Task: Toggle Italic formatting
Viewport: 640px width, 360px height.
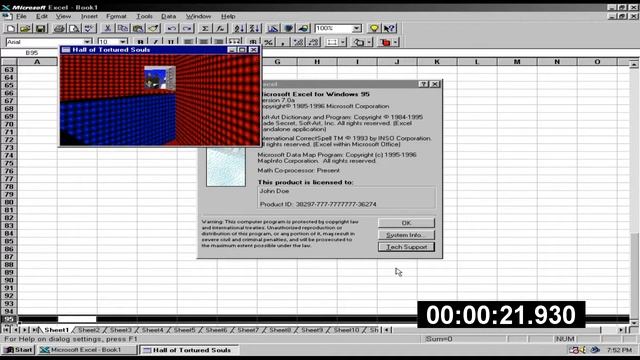Action: pos(155,42)
